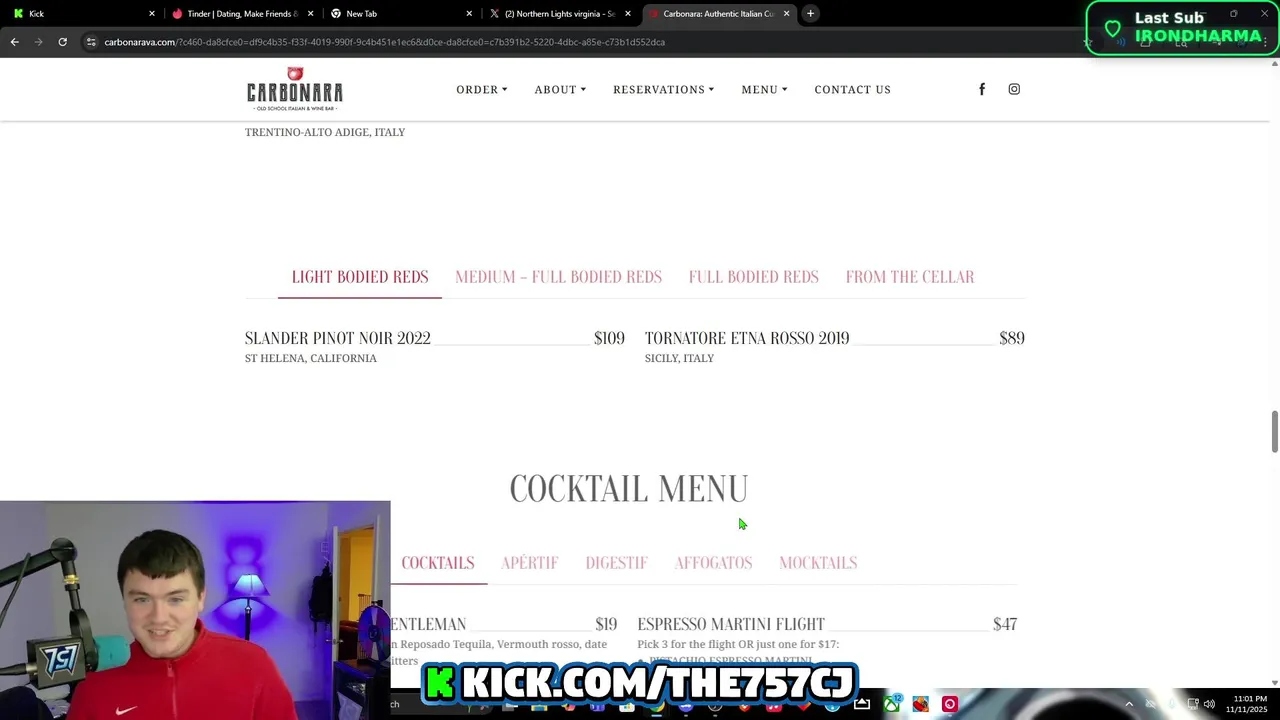Open the taskbar clock showing 11:01 PM
Screen dimensions: 1280x720
pyautogui.click(x=1246, y=704)
